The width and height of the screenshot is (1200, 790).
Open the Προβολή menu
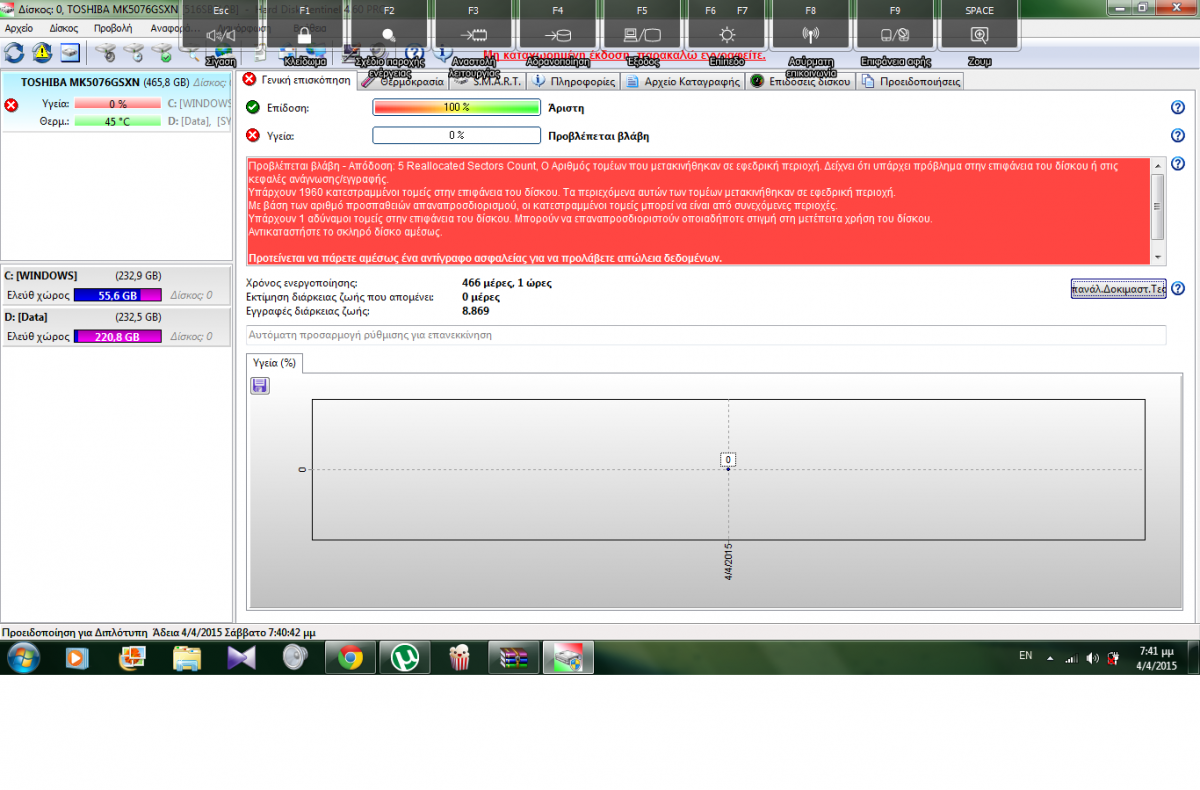coord(113,28)
